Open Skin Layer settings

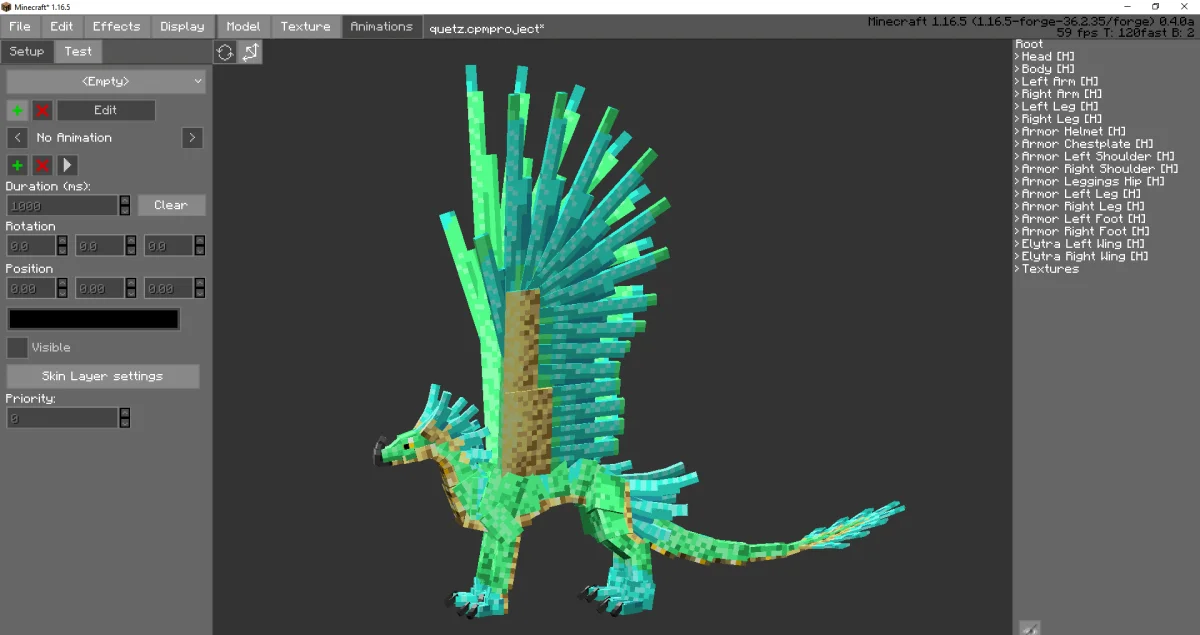pos(103,376)
